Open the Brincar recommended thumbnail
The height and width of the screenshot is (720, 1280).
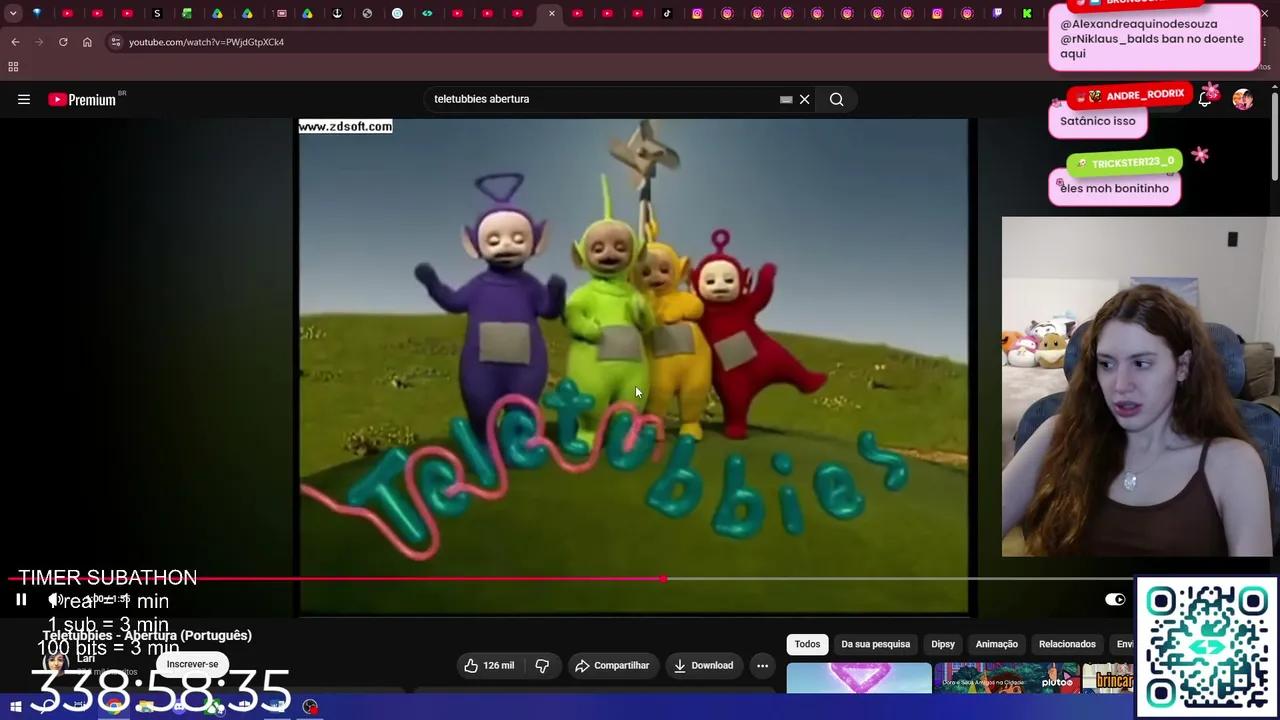[x=1108, y=677]
